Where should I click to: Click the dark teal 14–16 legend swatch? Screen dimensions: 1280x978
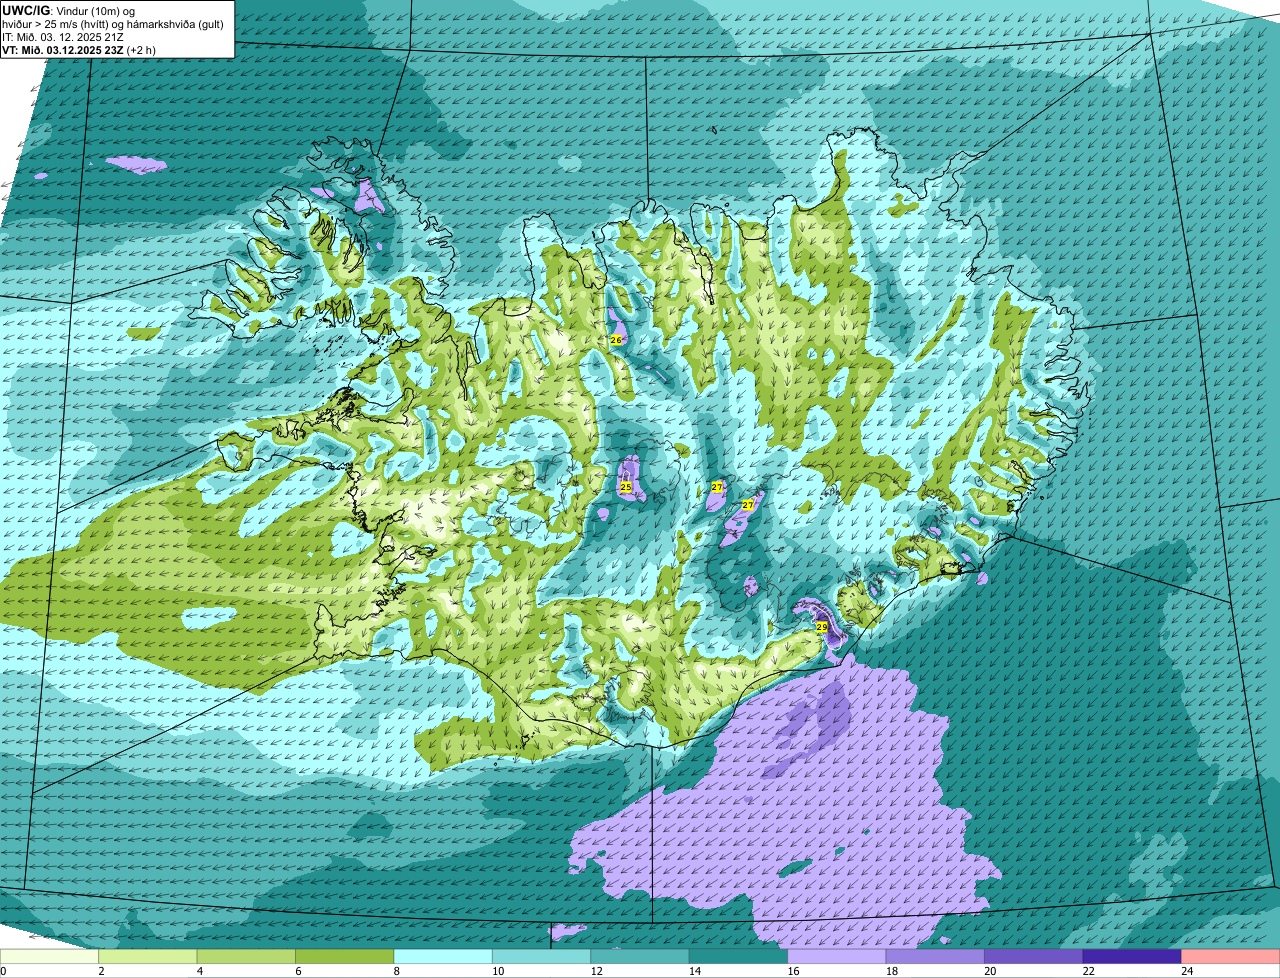(x=738, y=957)
